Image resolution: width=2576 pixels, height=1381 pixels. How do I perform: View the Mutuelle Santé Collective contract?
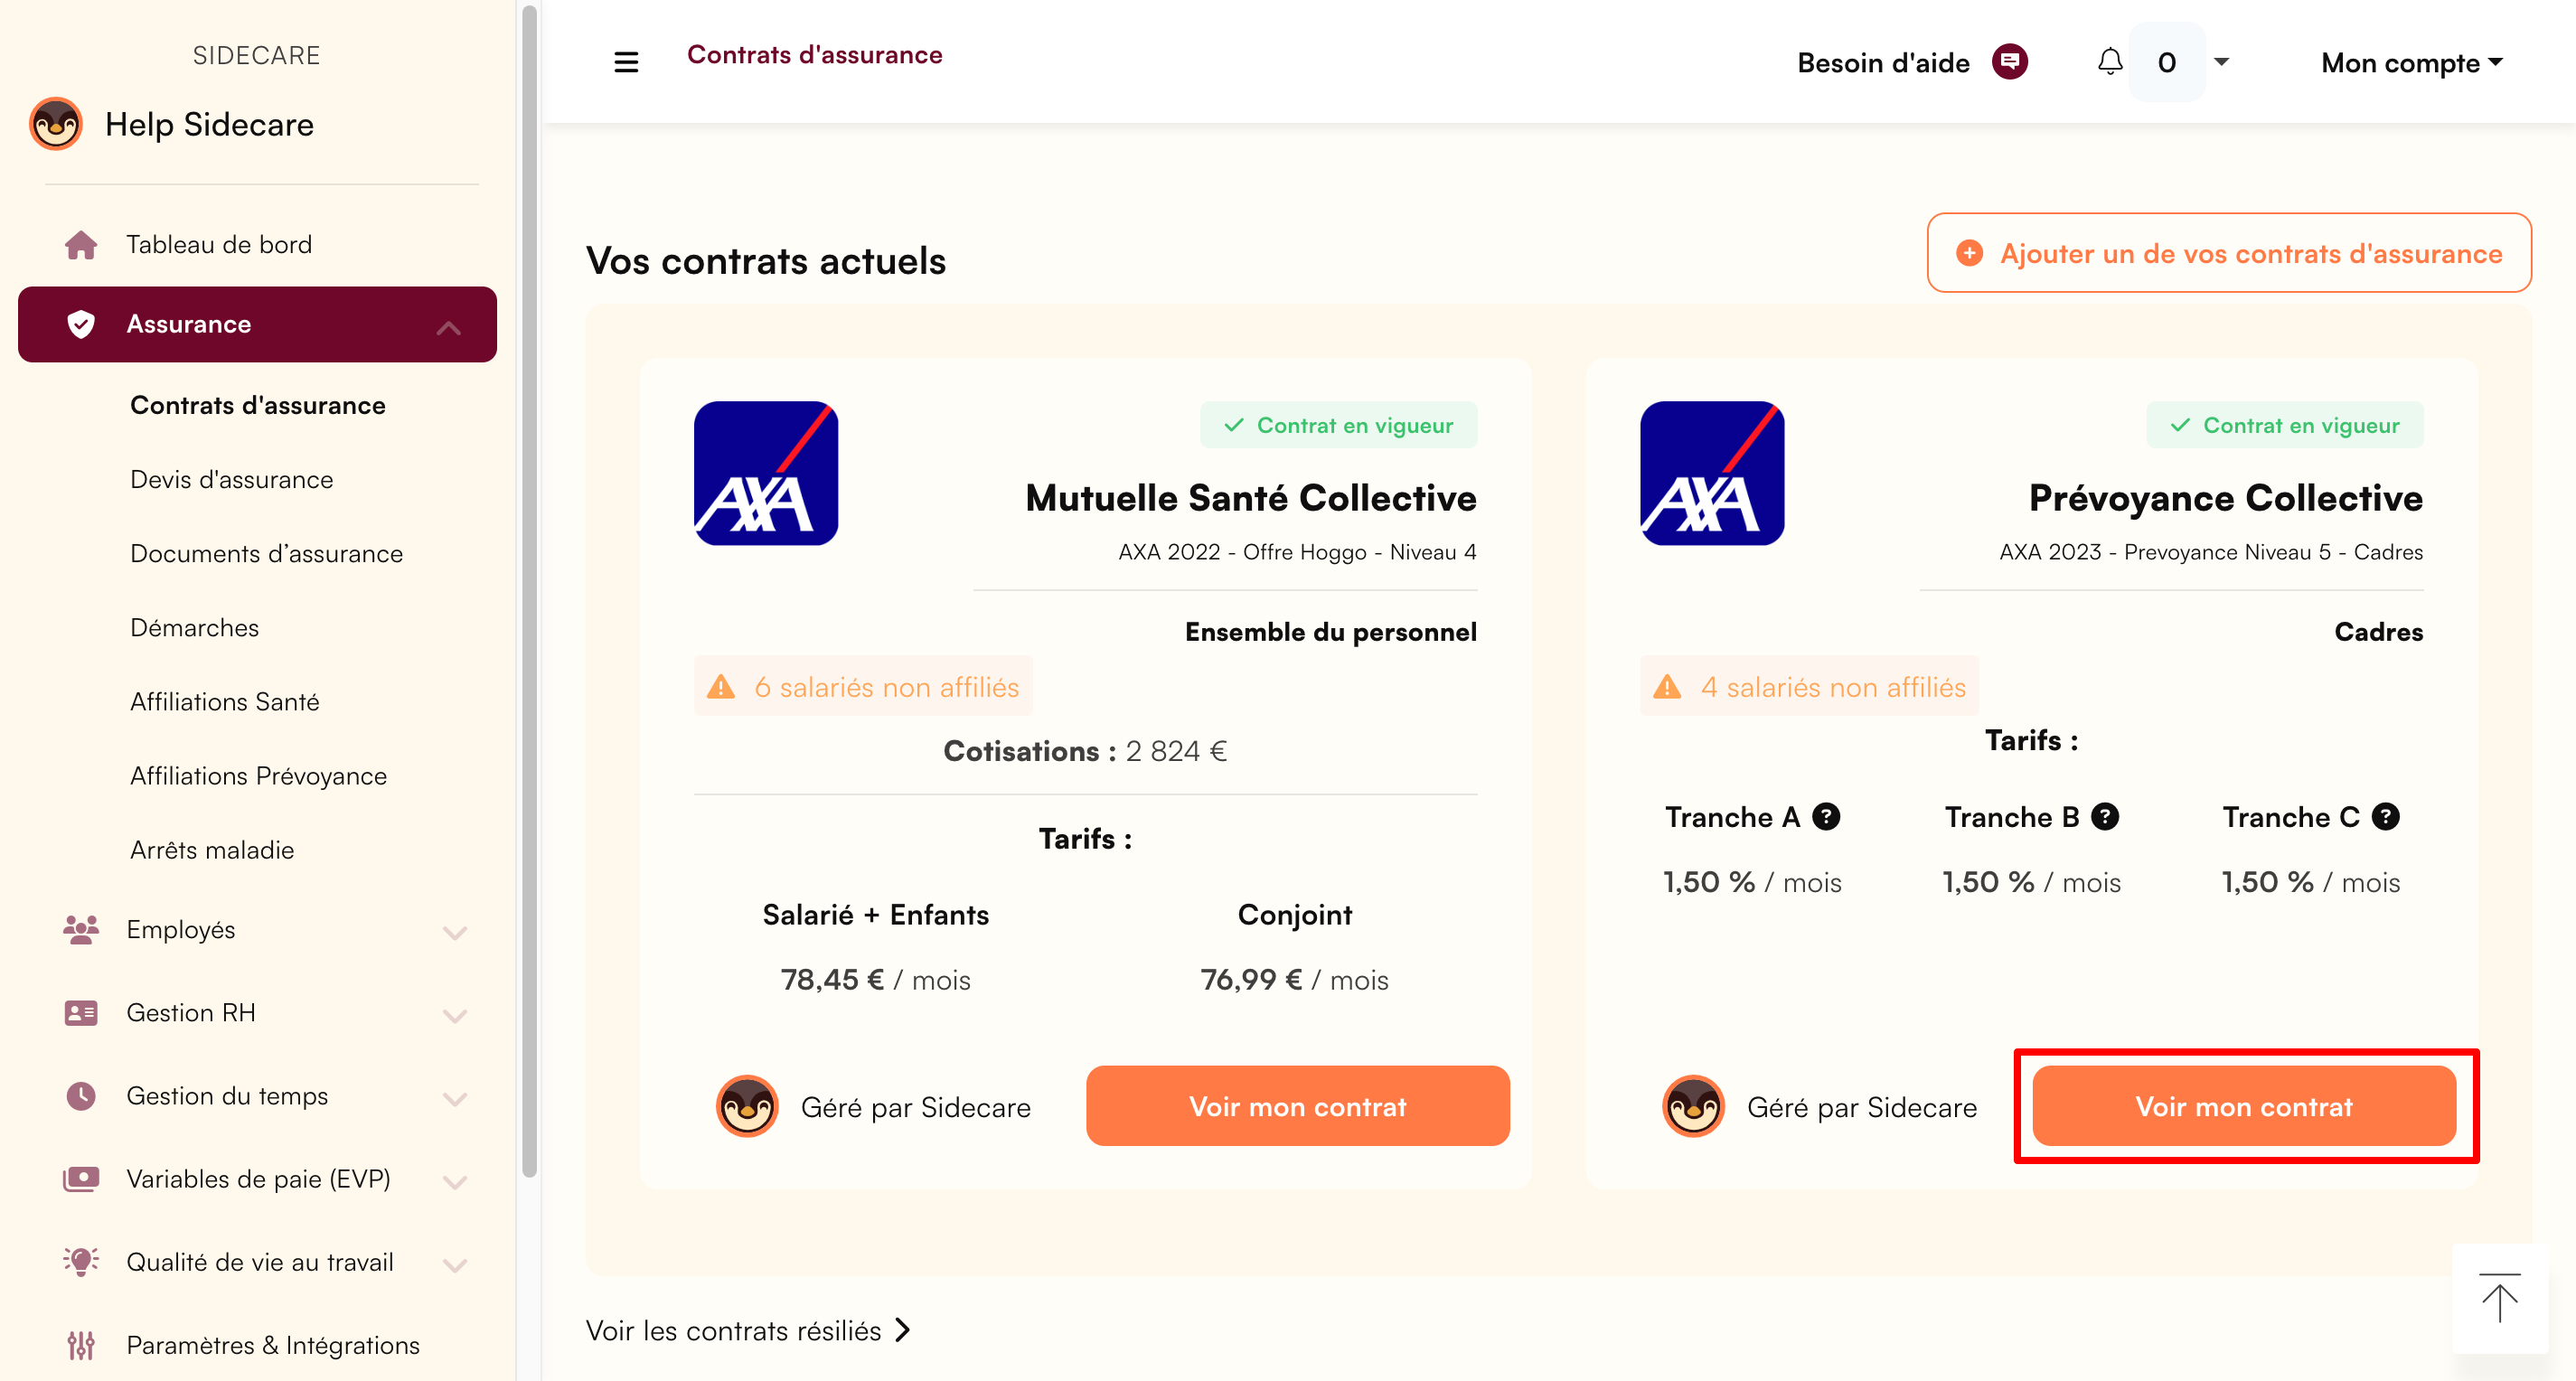click(1297, 1106)
